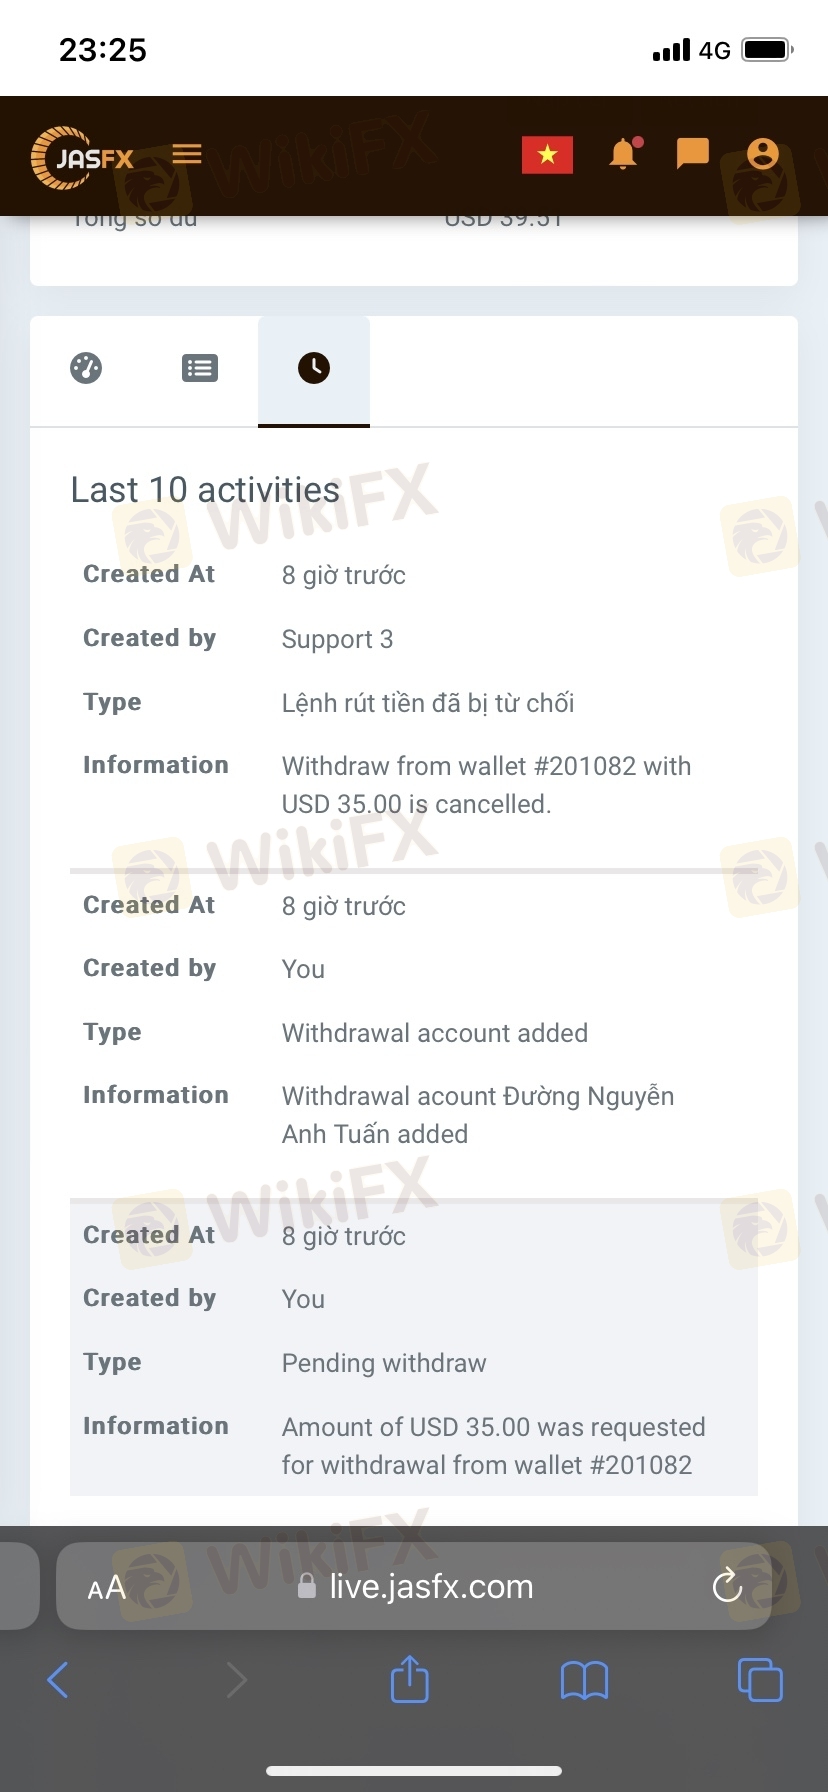
Task: Open user profile account icon
Action: tap(762, 154)
